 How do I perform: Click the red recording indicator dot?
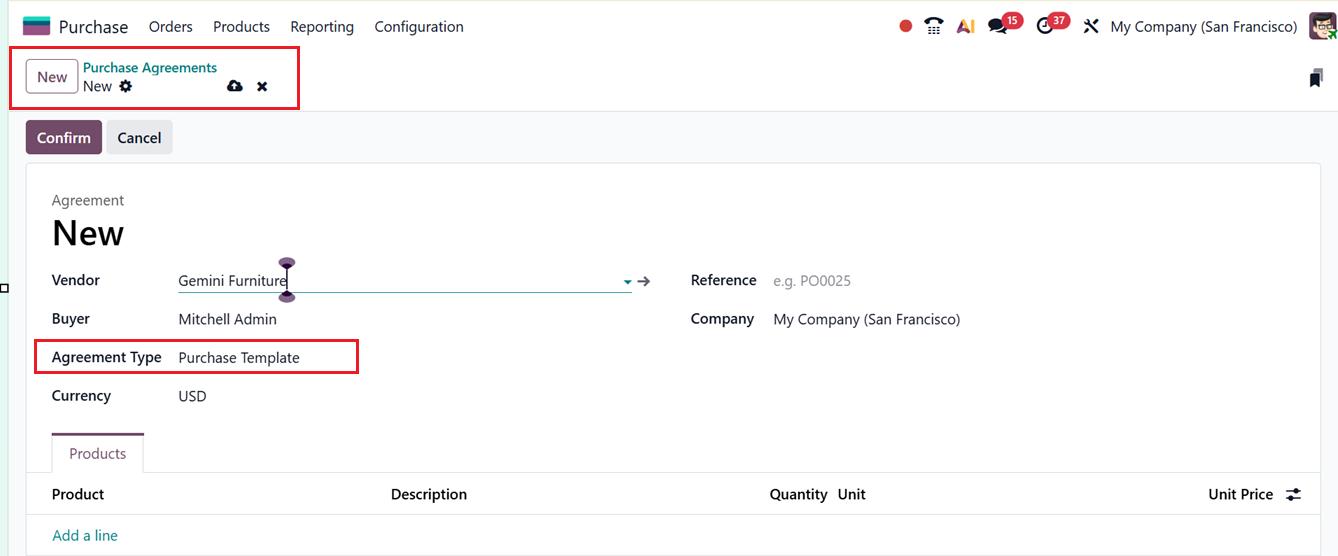pos(906,27)
